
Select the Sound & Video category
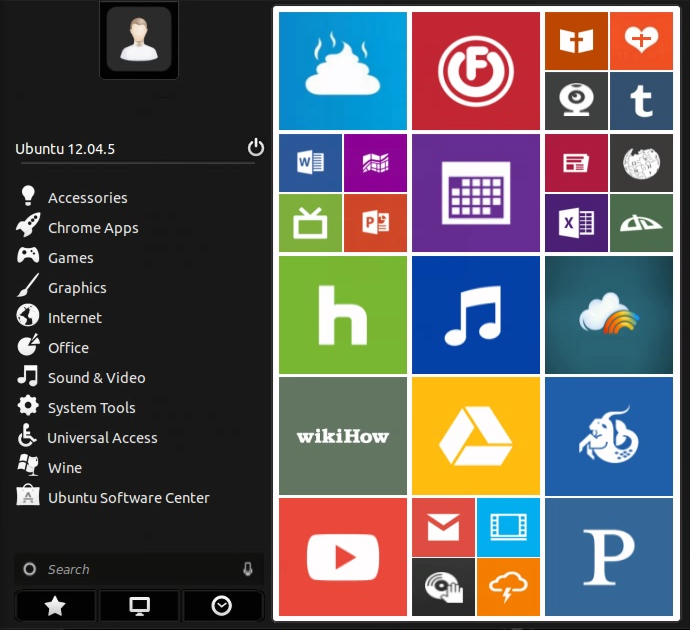[81, 377]
